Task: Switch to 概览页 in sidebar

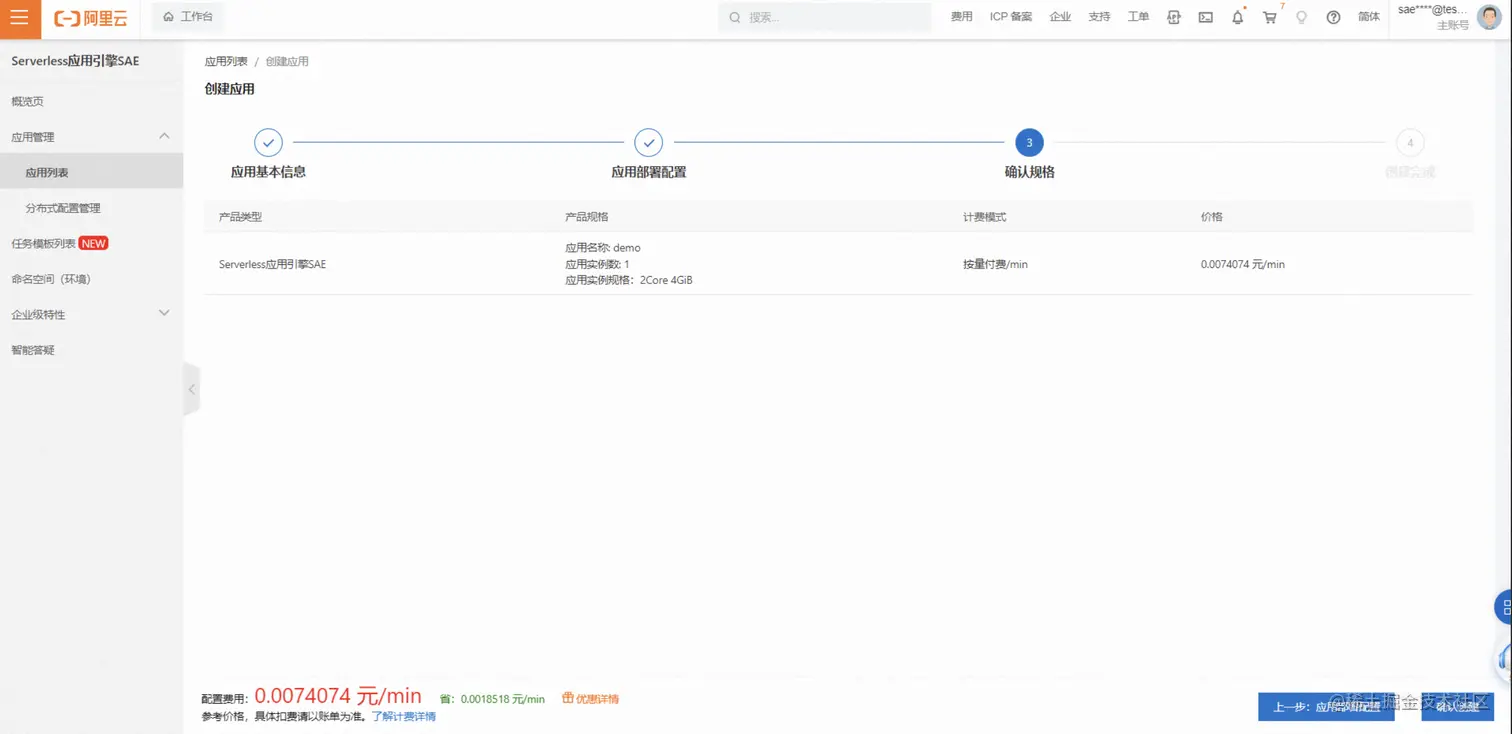Action: click(x=27, y=101)
